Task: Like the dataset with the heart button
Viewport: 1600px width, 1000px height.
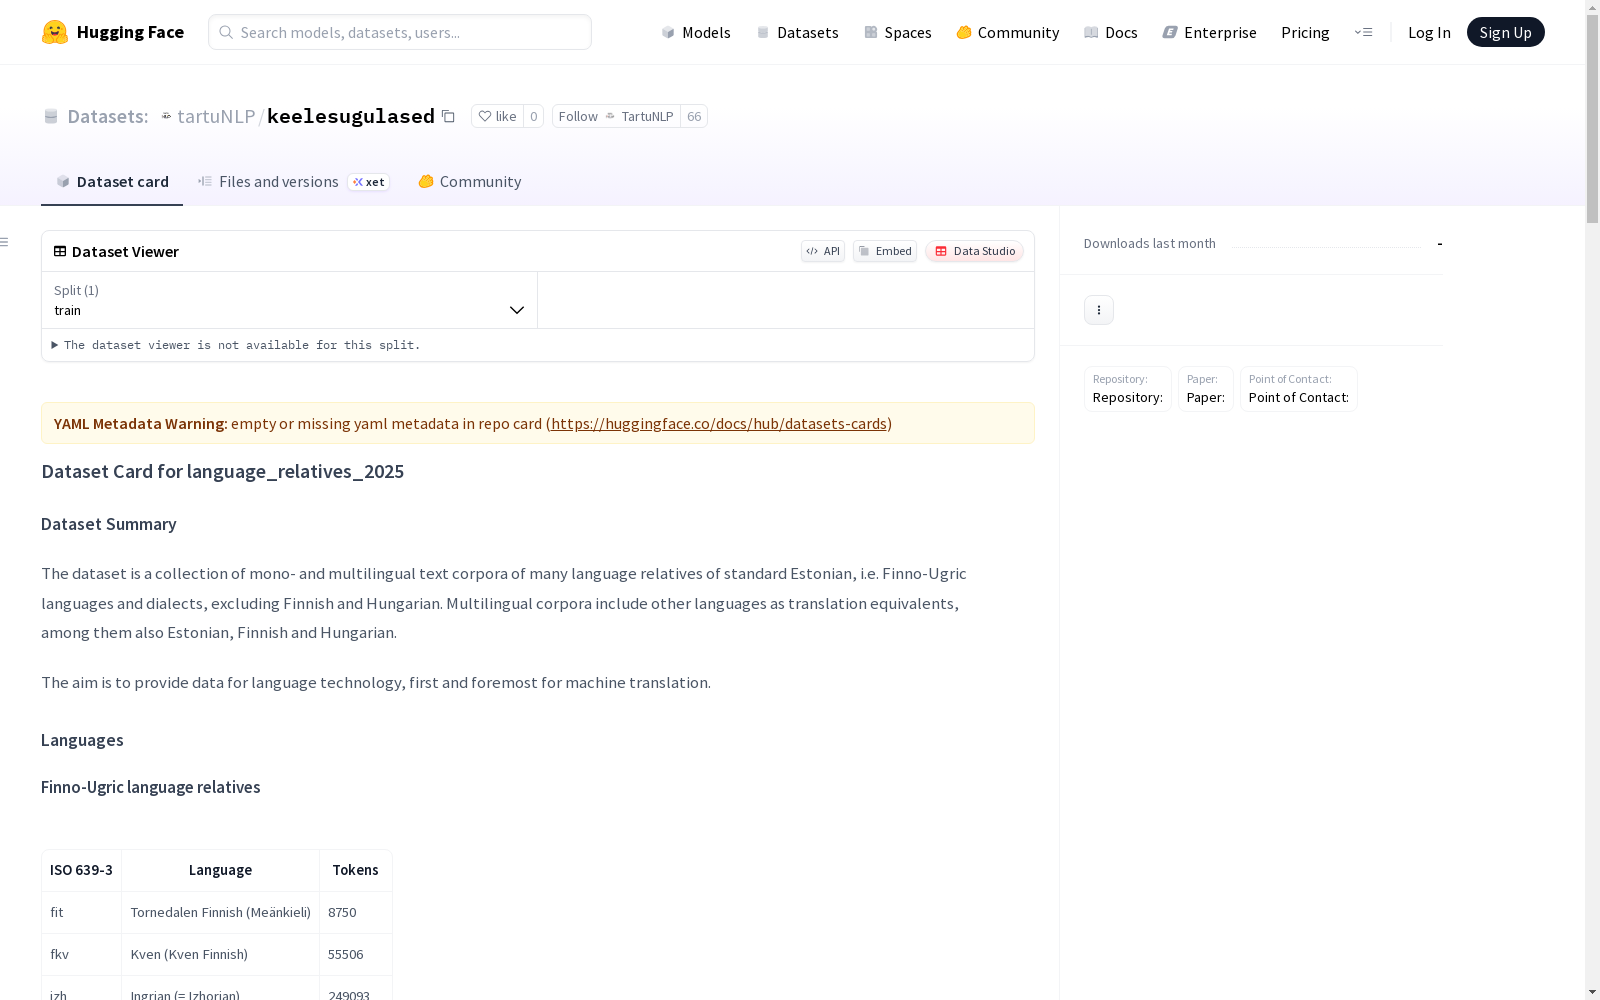Action: tap(497, 116)
